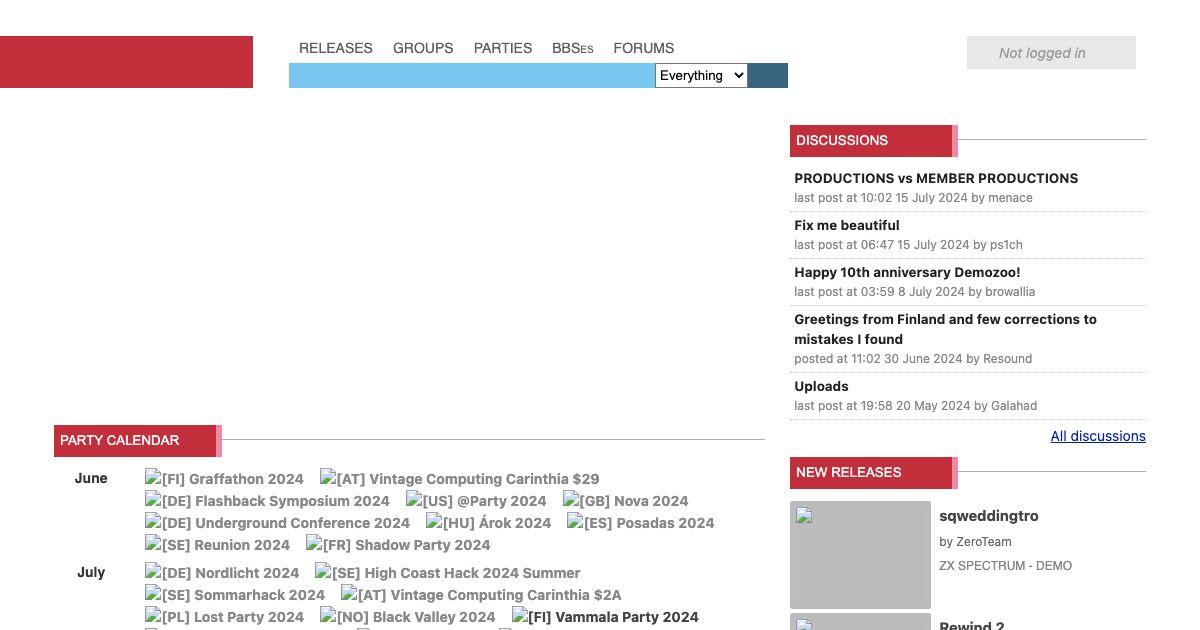Viewport: 1200px width, 630px height.
Task: Open the Fix me beautiful discussion thread
Action: pos(847,225)
